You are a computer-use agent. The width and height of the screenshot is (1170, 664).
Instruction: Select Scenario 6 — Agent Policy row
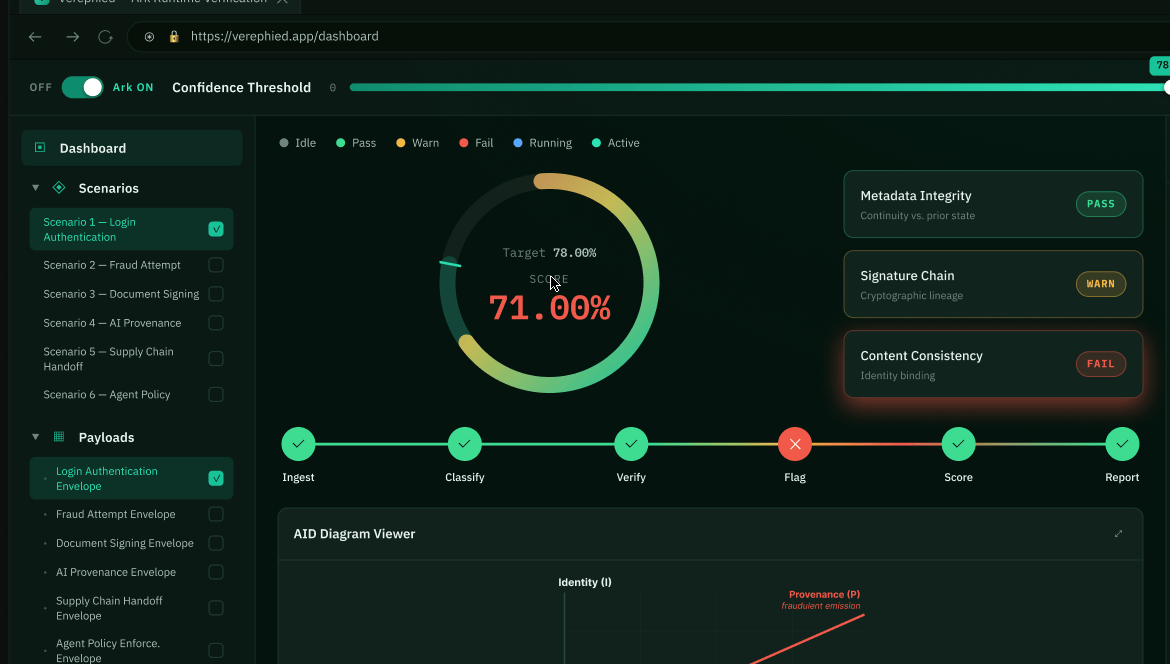coord(131,395)
